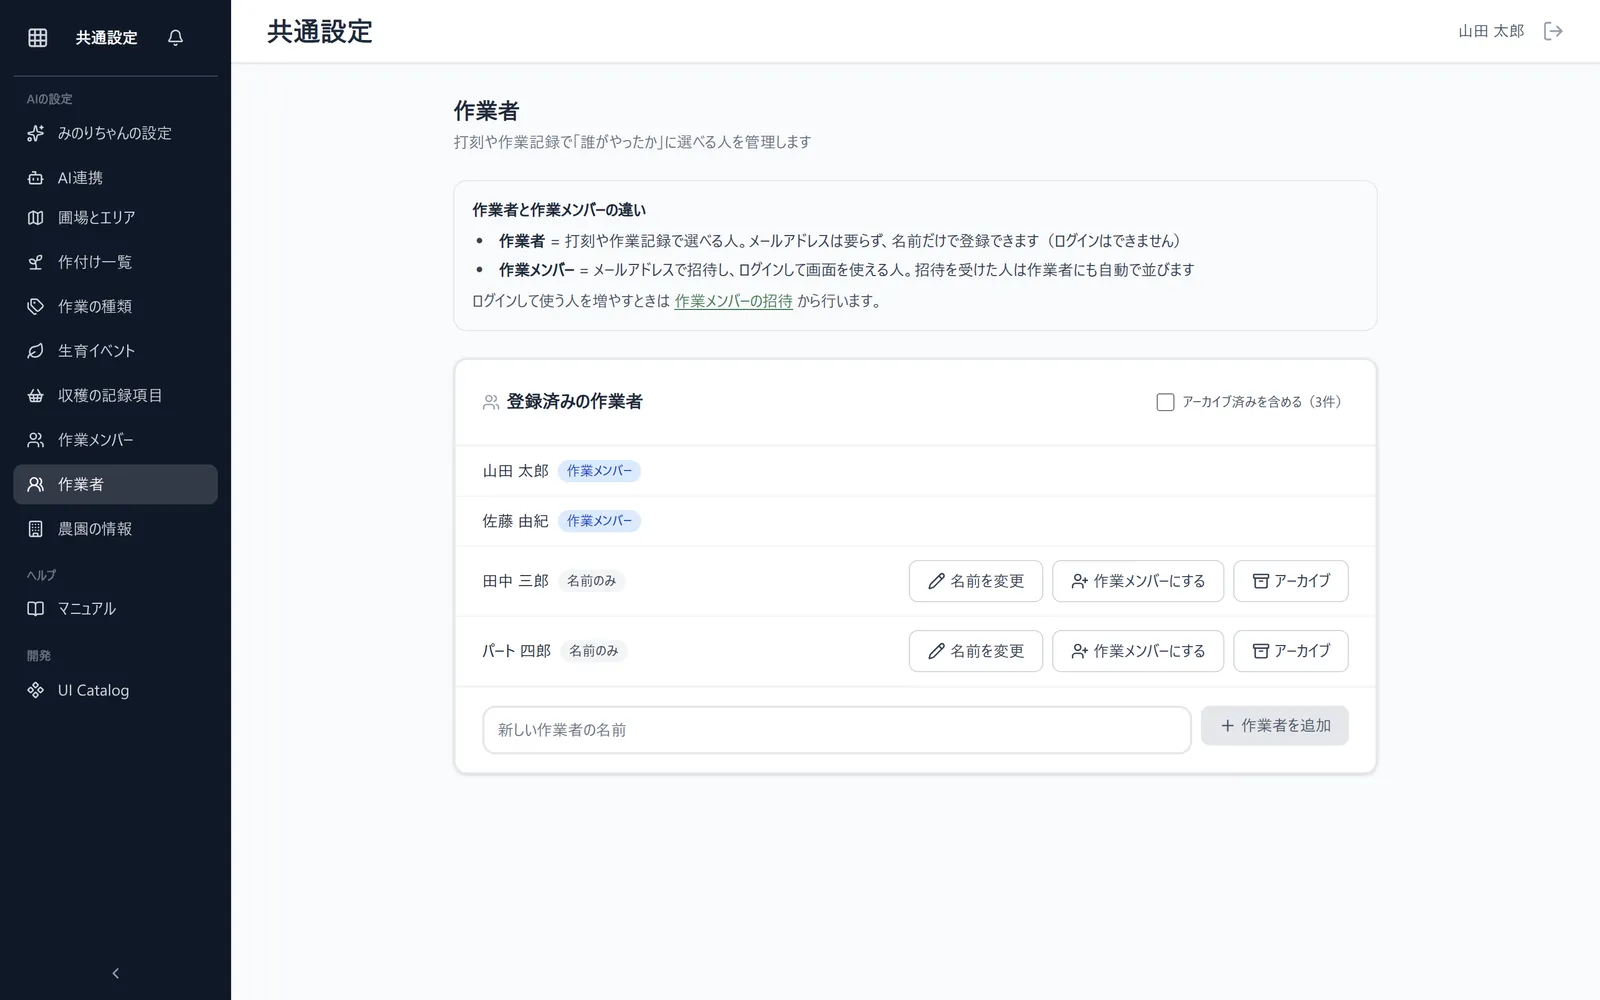This screenshot has height=1000, width=1600.
Task: Click the 山田 太郎 user name in header
Action: click(1490, 31)
